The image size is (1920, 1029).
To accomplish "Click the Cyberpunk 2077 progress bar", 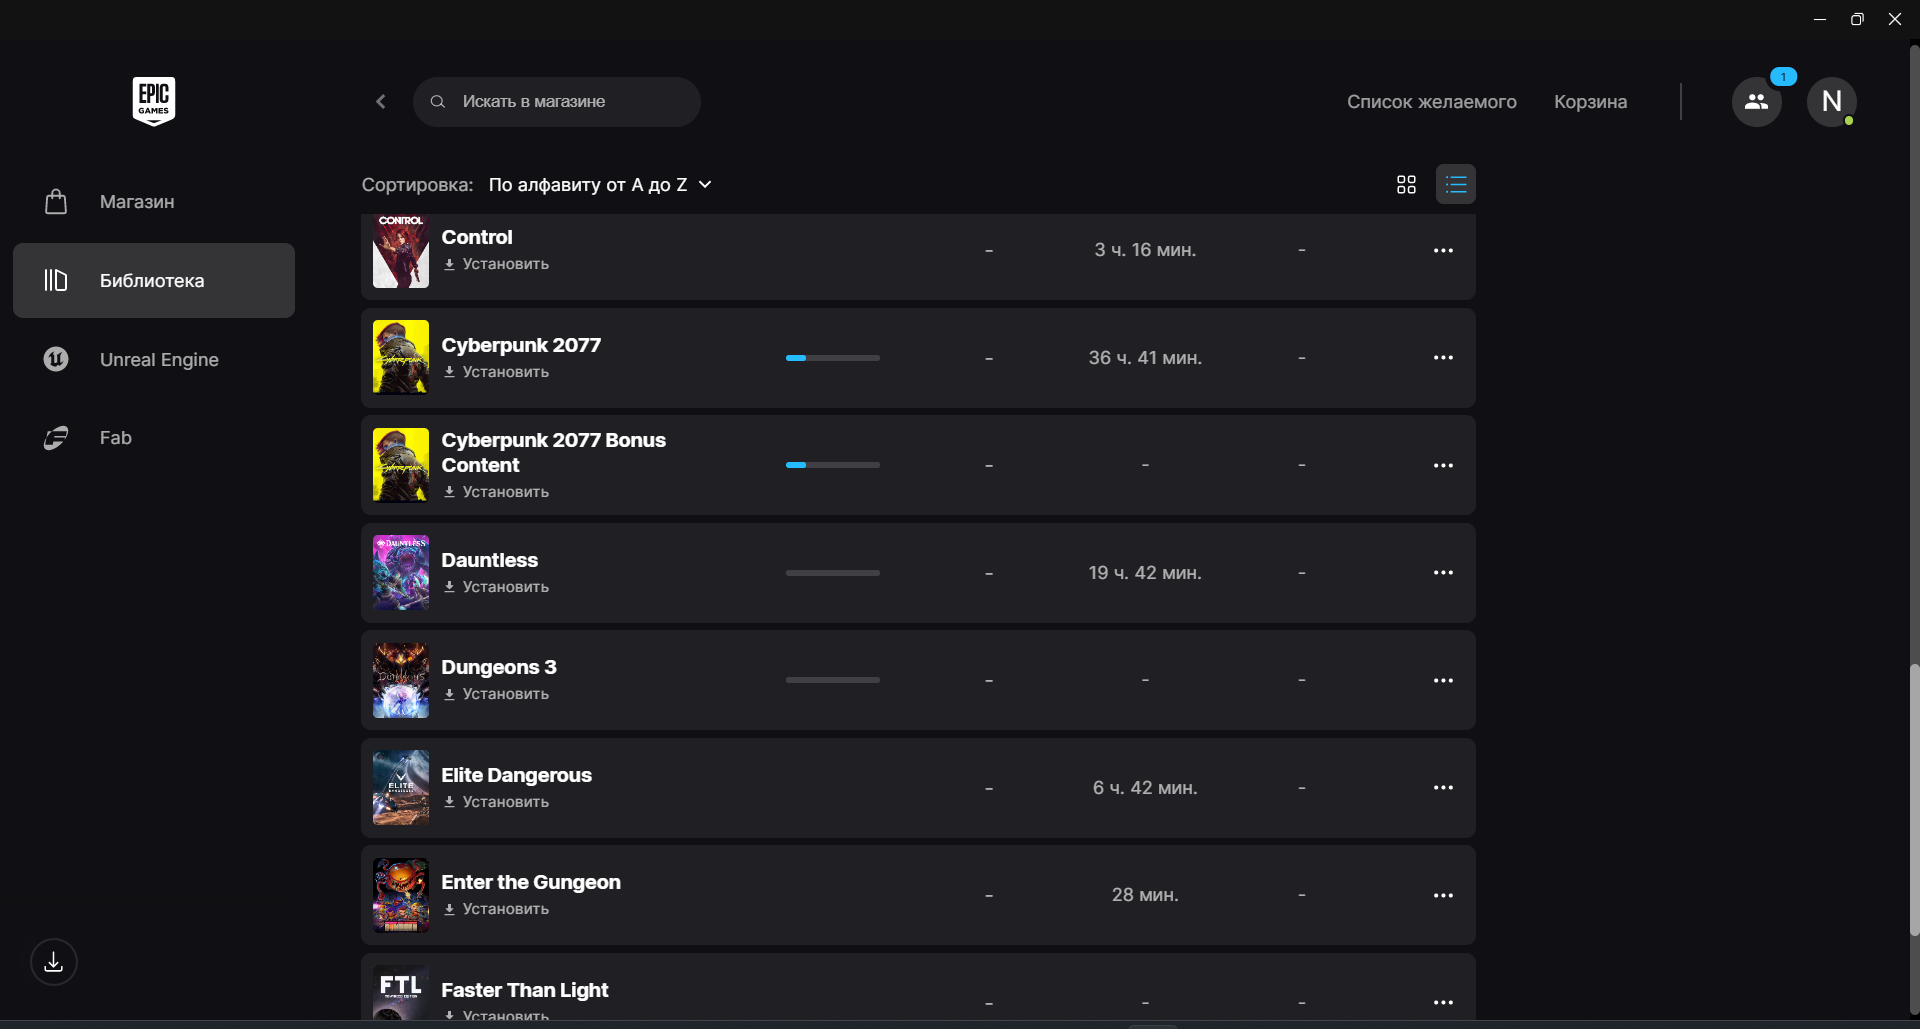I will (832, 358).
